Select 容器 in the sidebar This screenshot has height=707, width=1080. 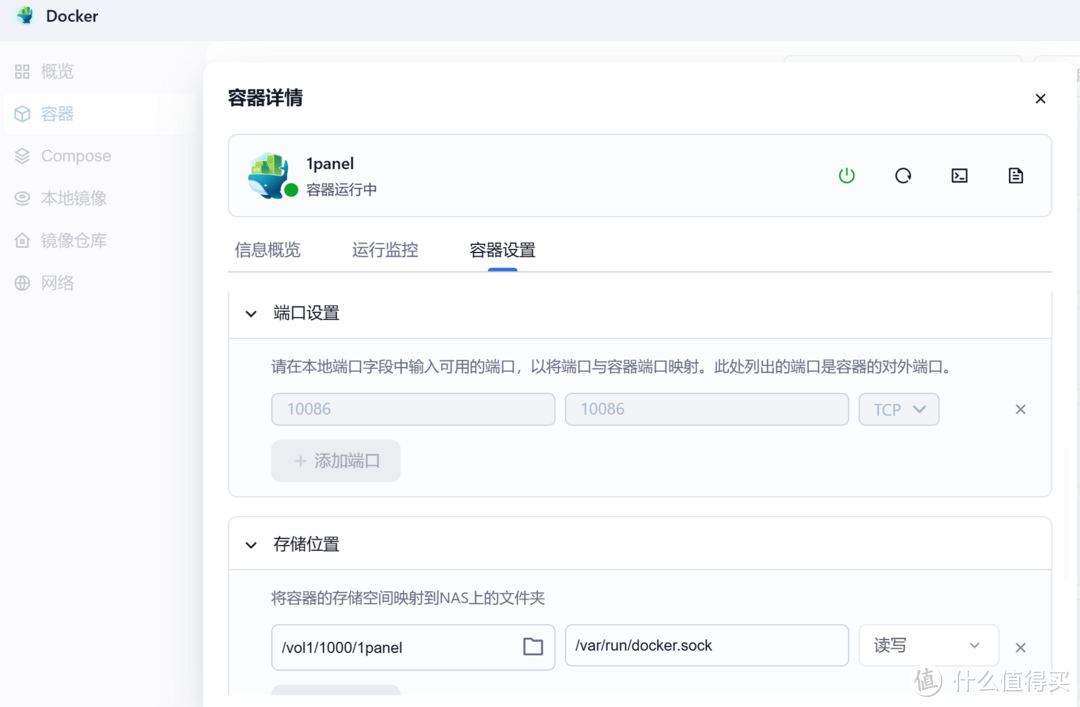click(x=101, y=114)
